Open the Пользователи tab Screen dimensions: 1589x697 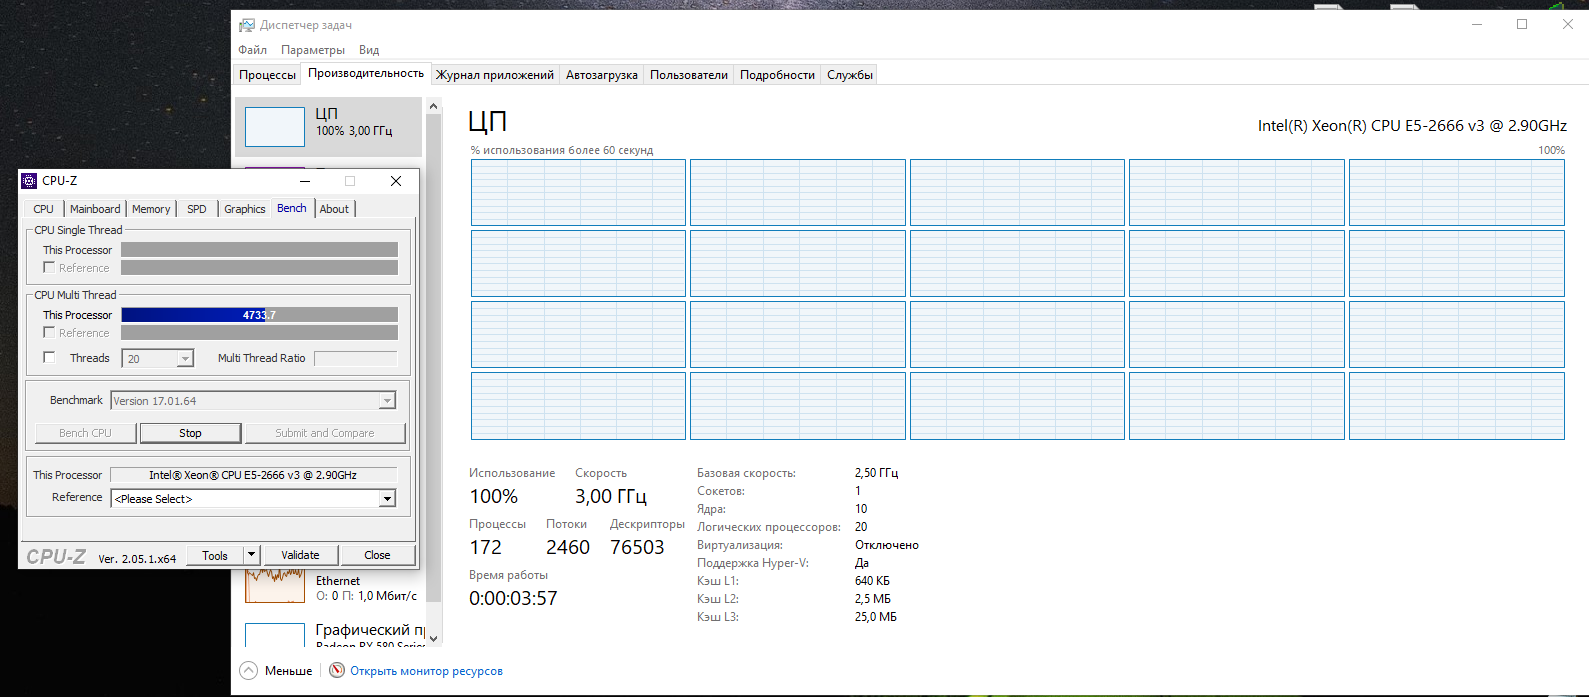689,75
